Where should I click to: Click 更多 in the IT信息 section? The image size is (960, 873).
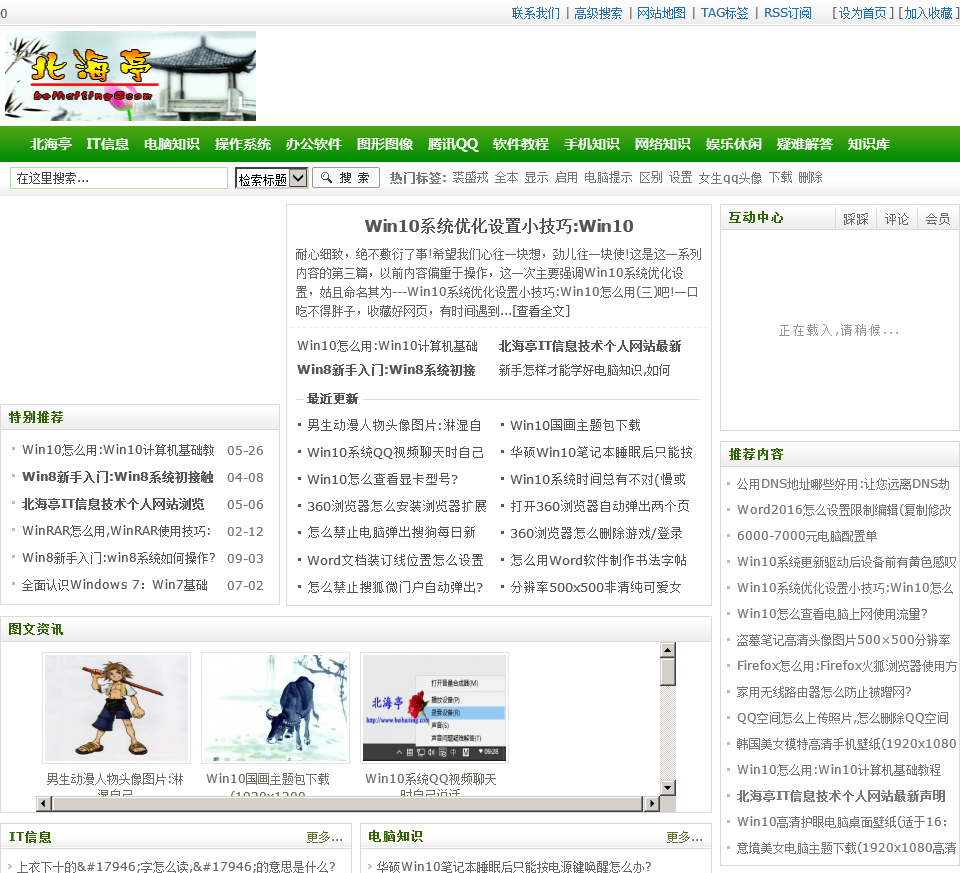[x=324, y=837]
